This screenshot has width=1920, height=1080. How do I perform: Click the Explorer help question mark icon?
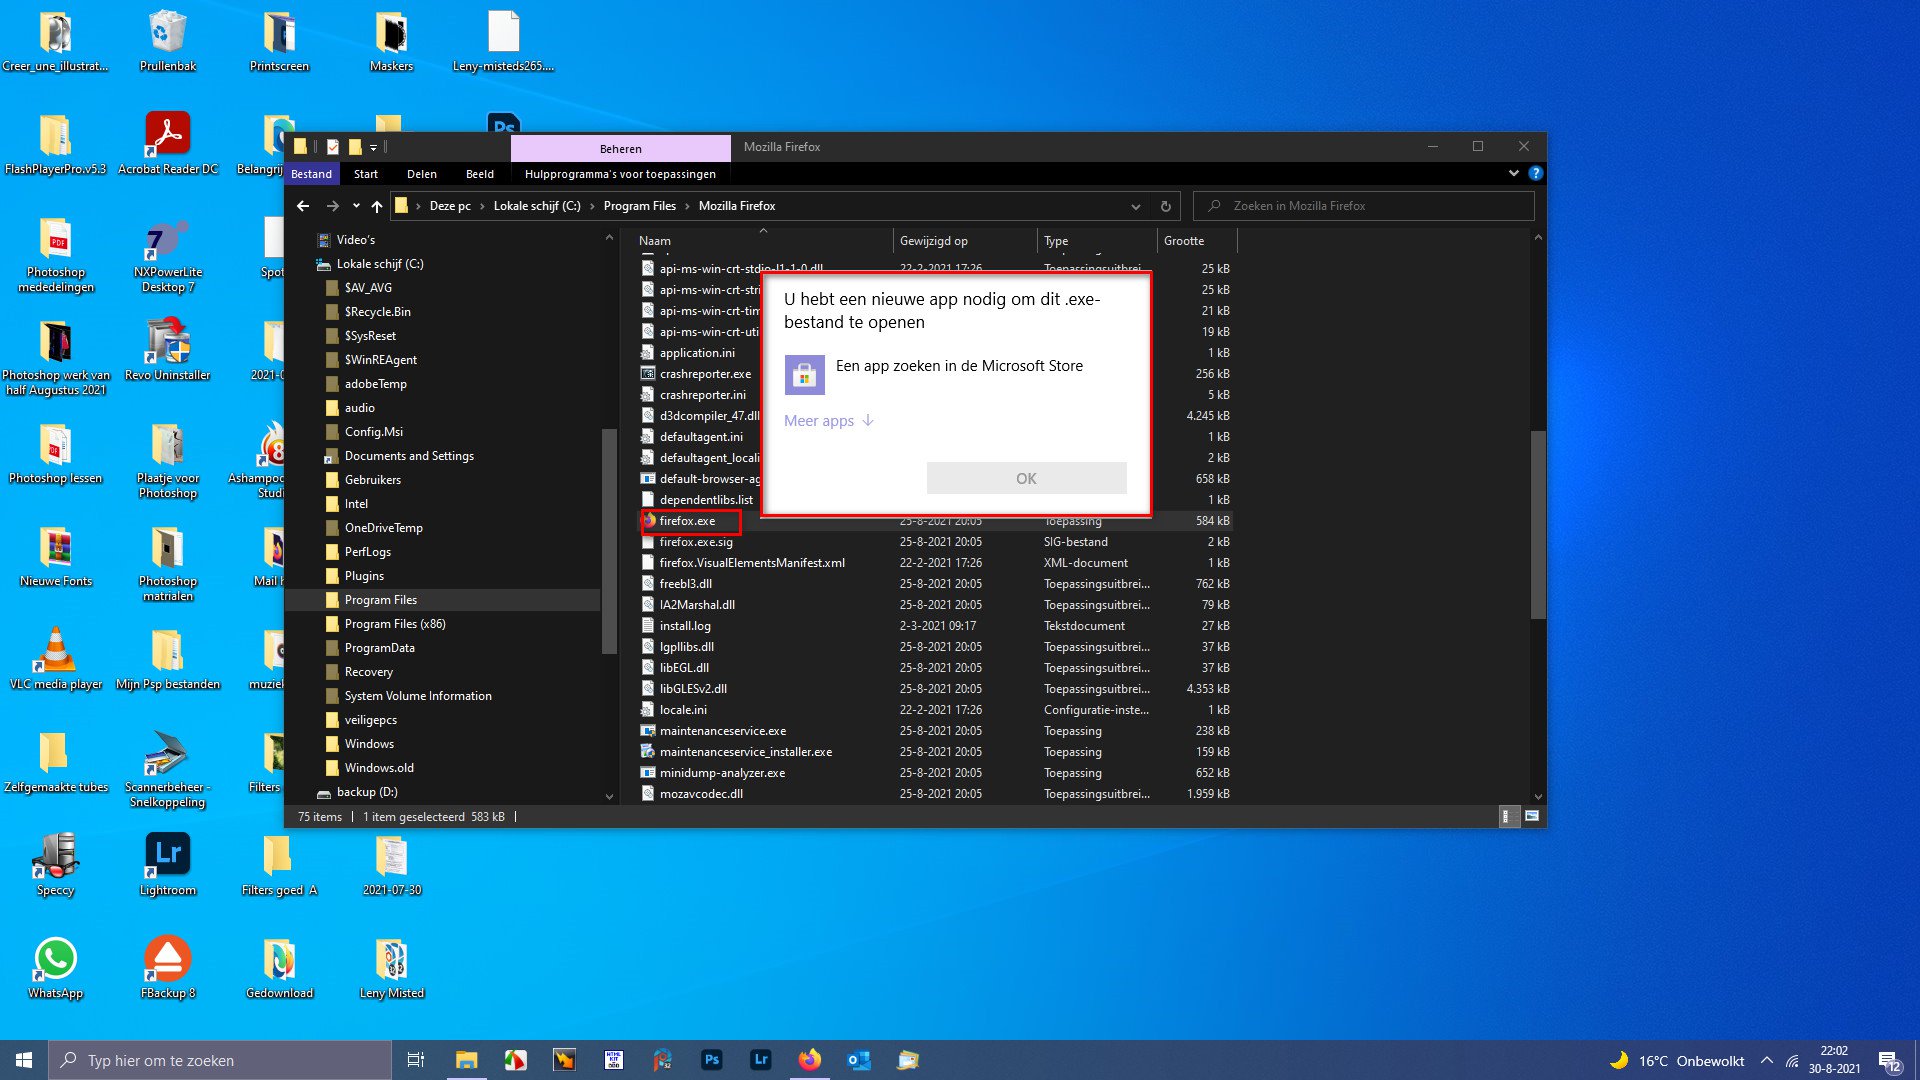[x=1535, y=173]
